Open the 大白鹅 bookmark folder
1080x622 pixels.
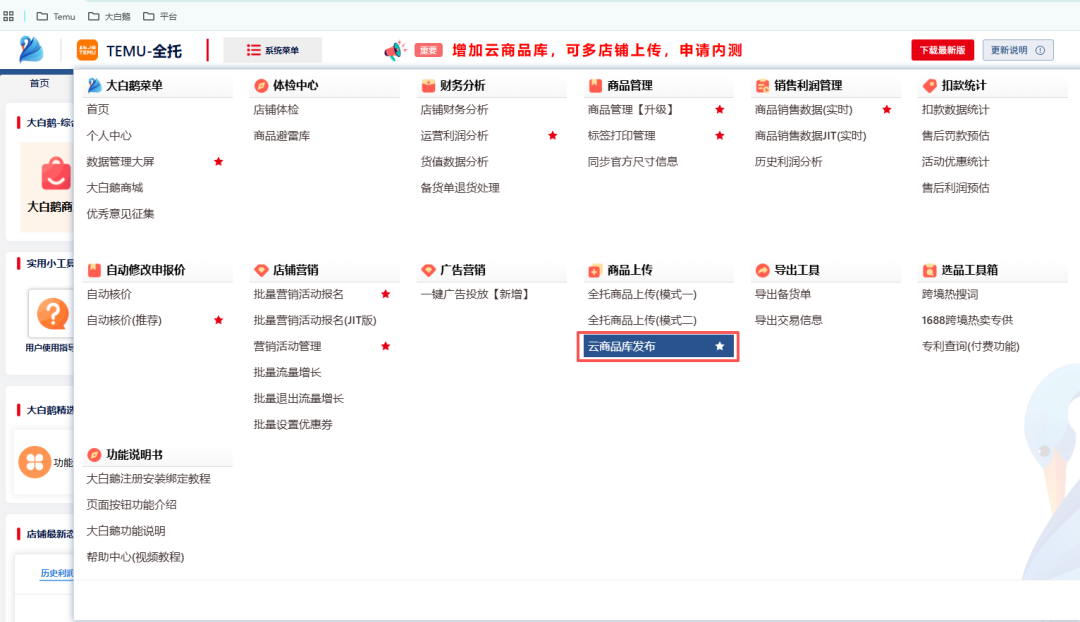tap(109, 16)
